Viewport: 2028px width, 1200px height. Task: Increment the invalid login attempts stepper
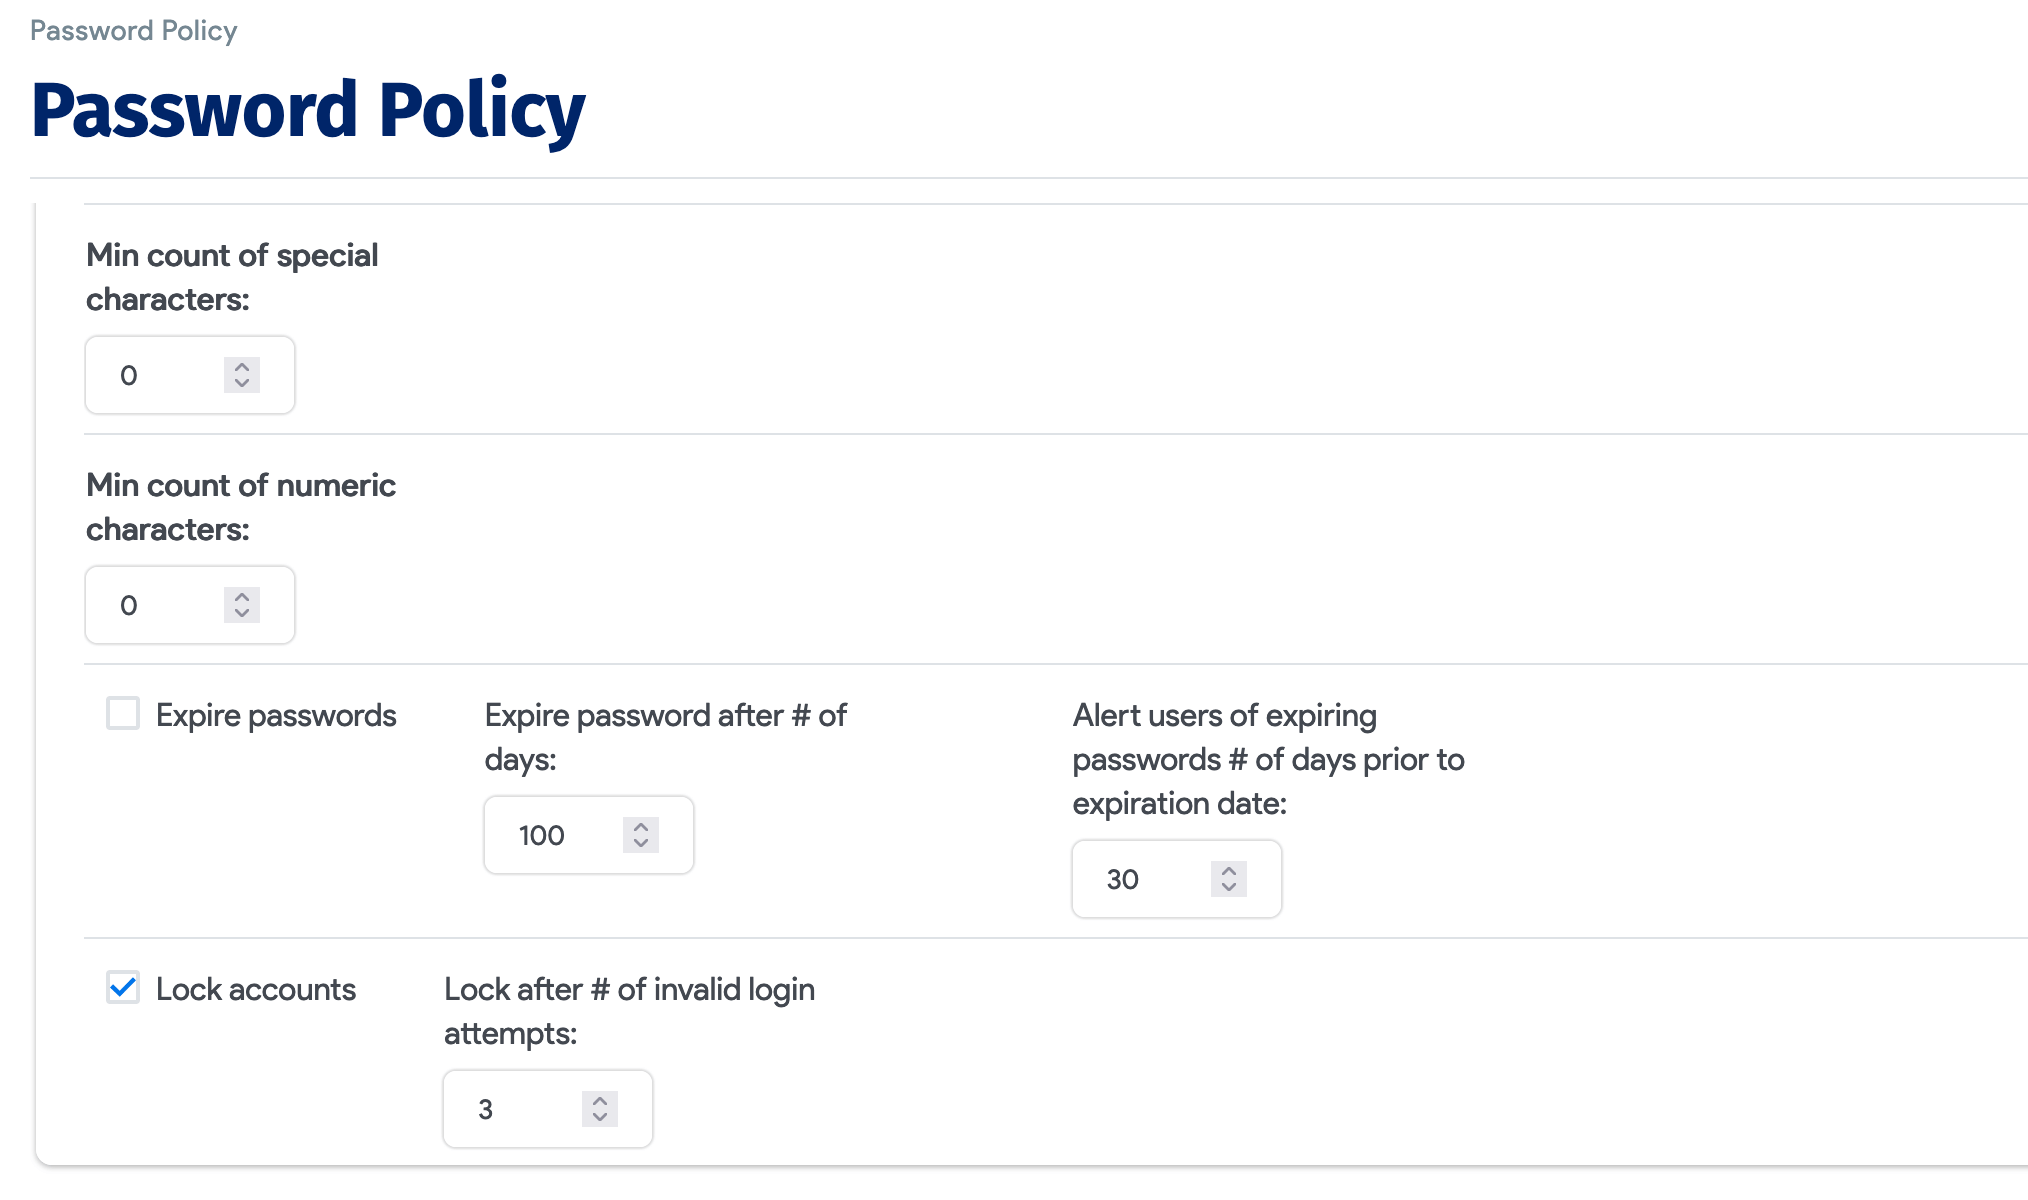[599, 1101]
